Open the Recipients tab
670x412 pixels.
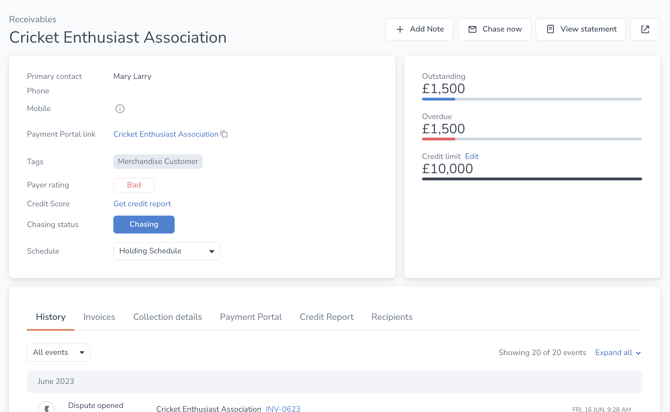click(391, 317)
